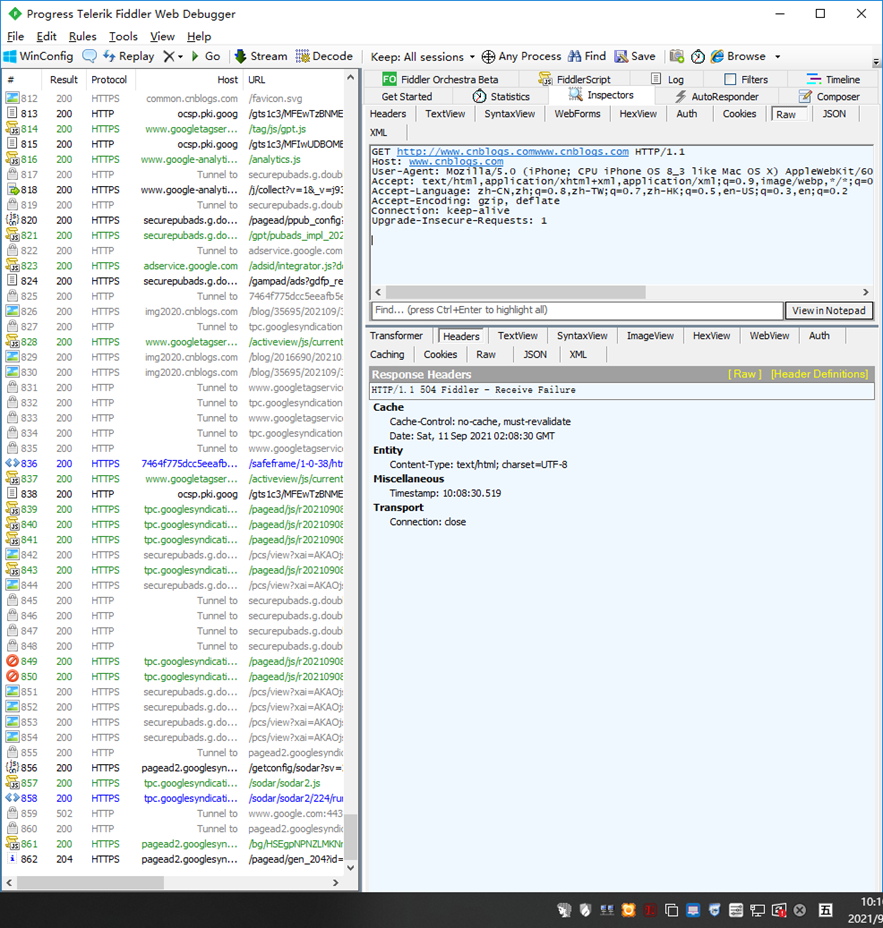Open Keep: All sessions dropdown
Screen dimensions: 883x928
423,57
